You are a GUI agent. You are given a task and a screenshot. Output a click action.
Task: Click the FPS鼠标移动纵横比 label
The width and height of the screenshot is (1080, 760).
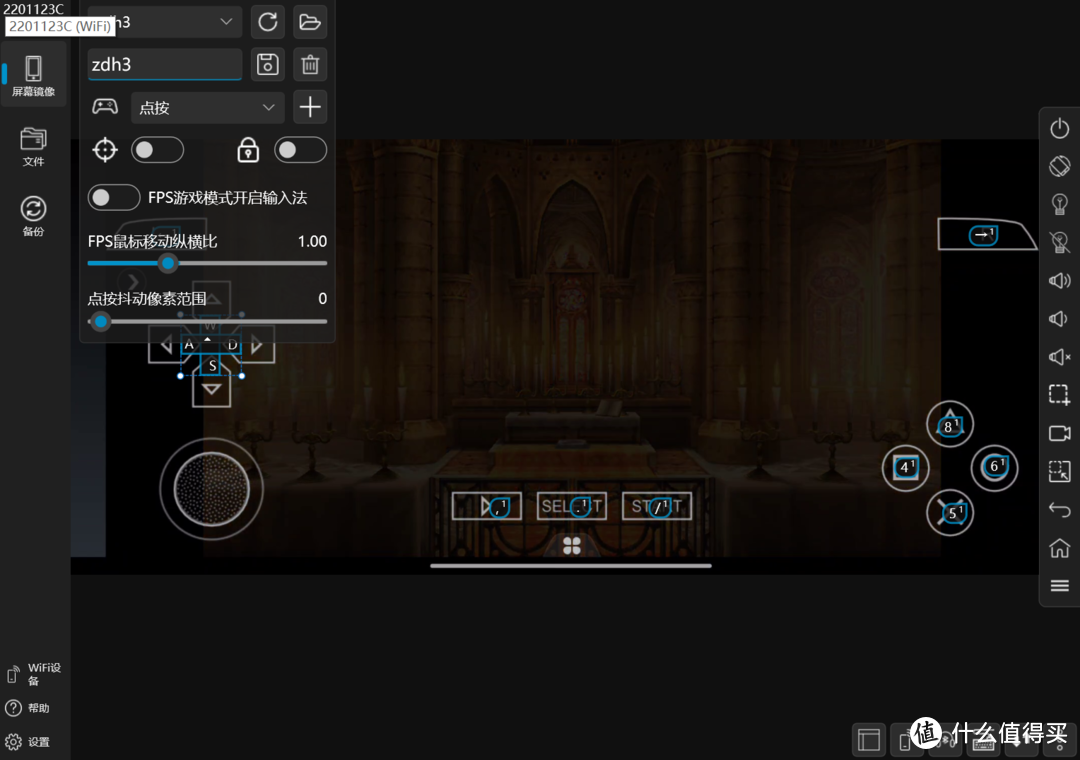click(152, 241)
